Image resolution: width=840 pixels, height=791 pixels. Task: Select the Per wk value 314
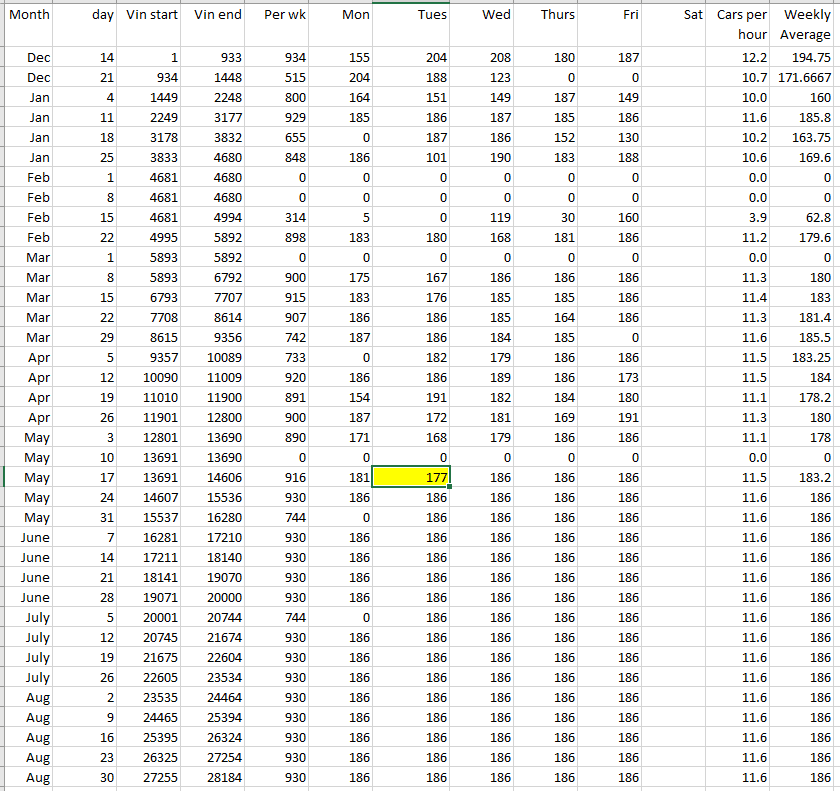pos(280,218)
